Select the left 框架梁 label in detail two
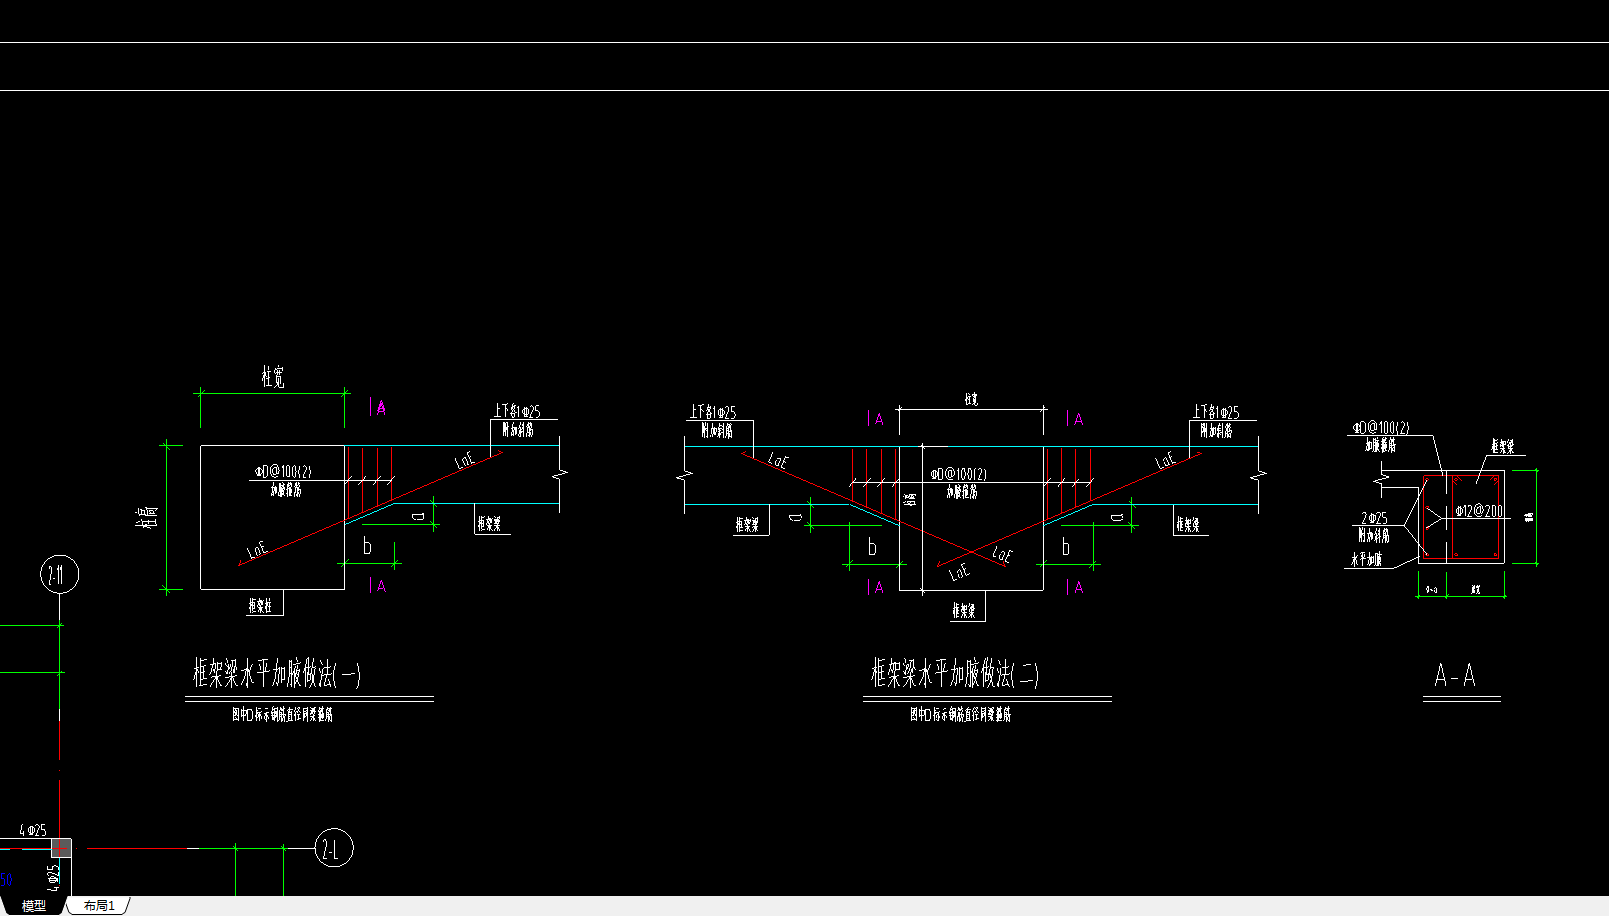Viewport: 1609px width, 916px height. 747,524
